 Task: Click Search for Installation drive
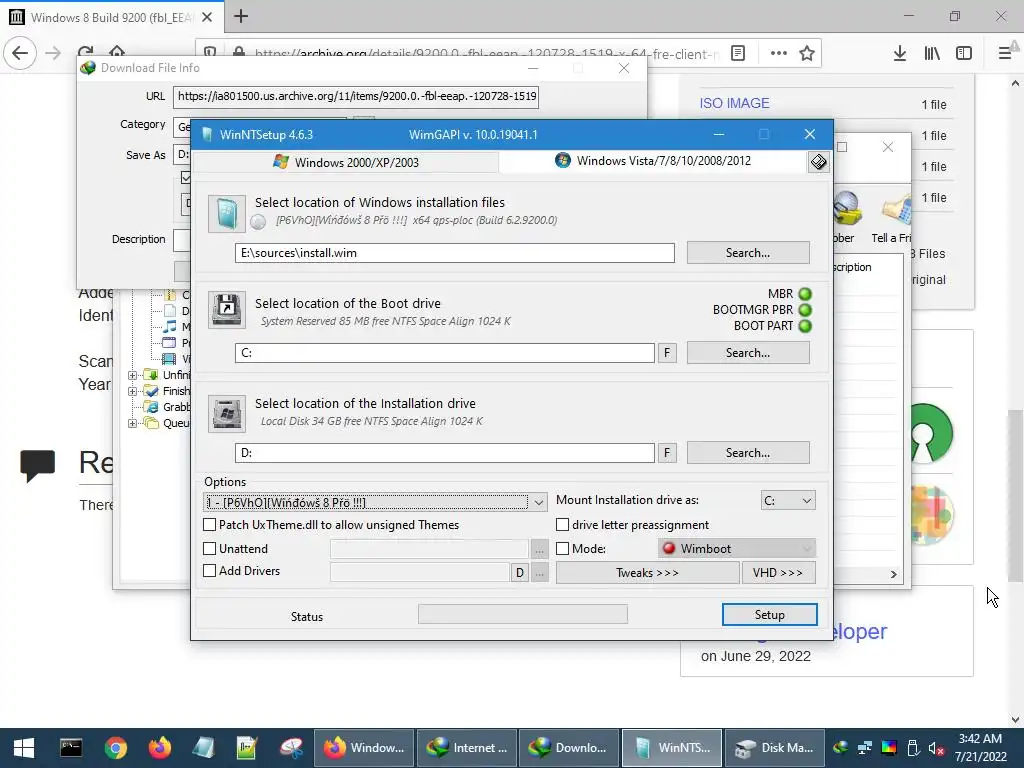tap(748, 453)
